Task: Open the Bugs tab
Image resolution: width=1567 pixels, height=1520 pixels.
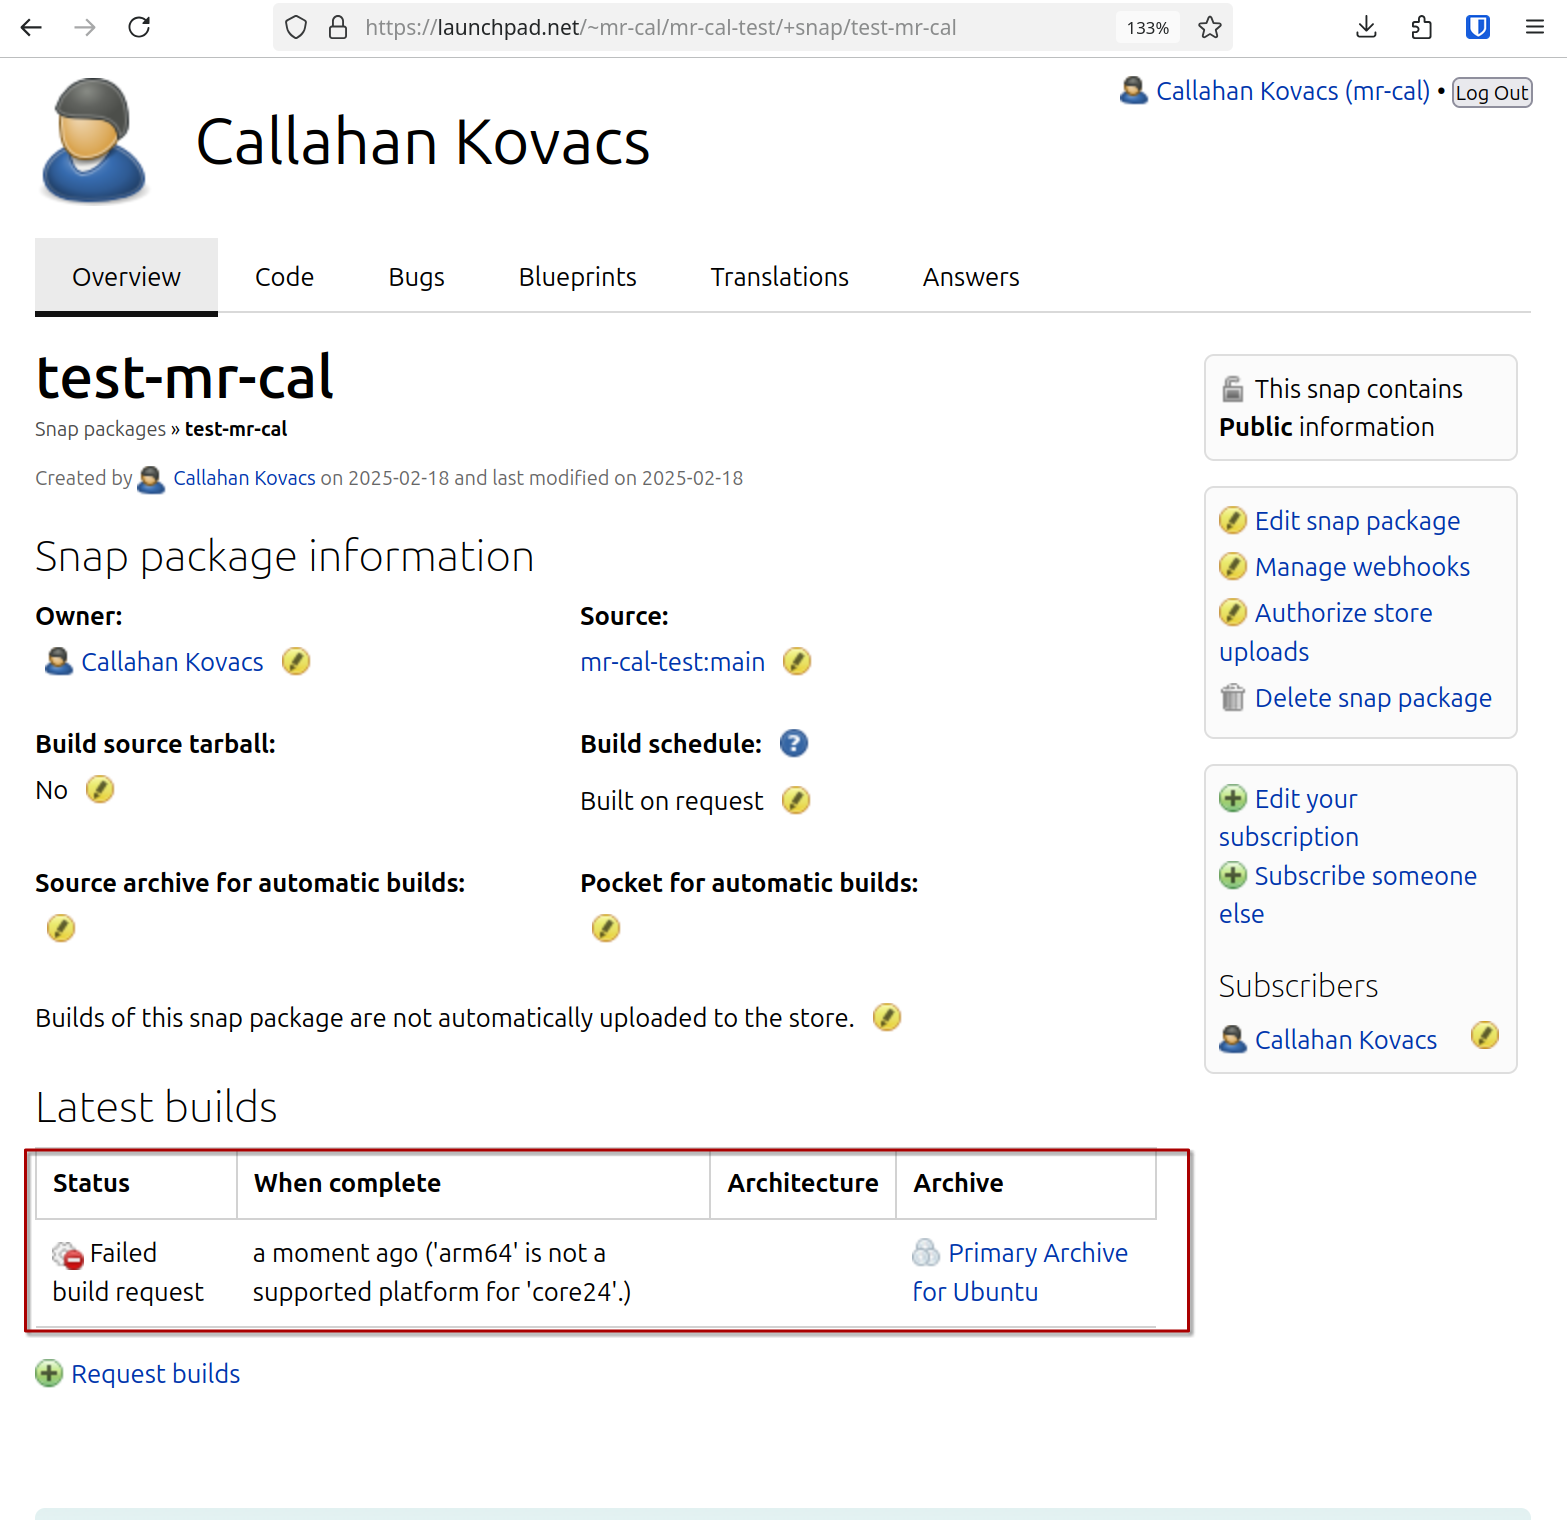Action: 416,277
